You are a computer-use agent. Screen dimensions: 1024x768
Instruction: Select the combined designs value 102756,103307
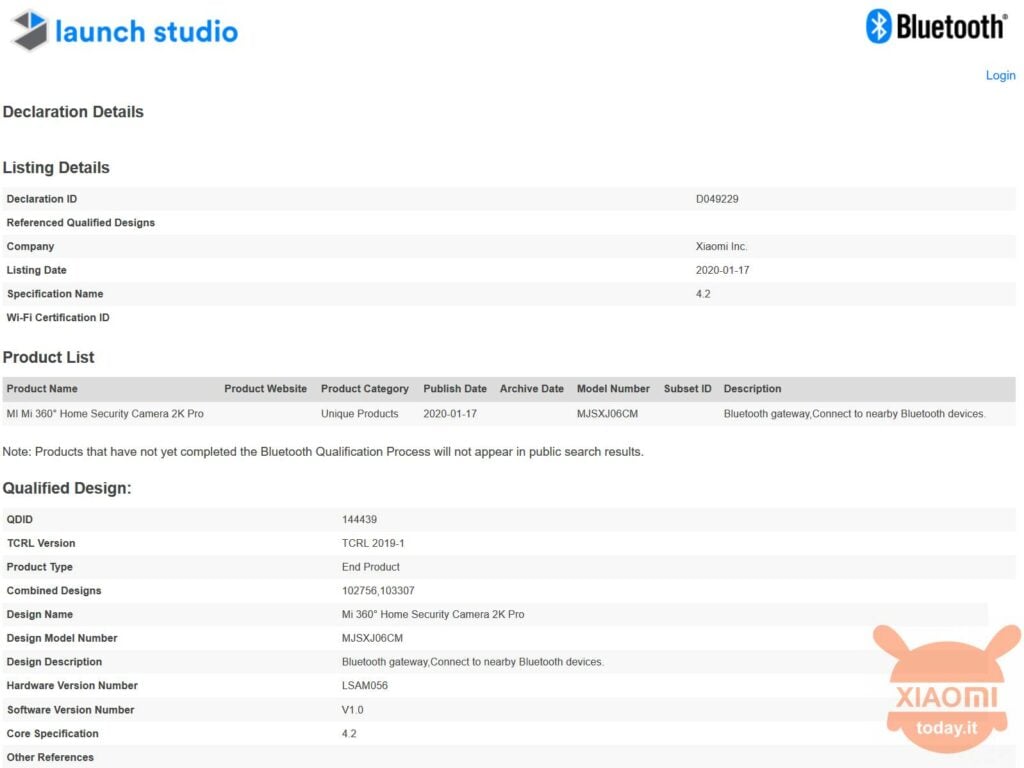pyautogui.click(x=378, y=591)
